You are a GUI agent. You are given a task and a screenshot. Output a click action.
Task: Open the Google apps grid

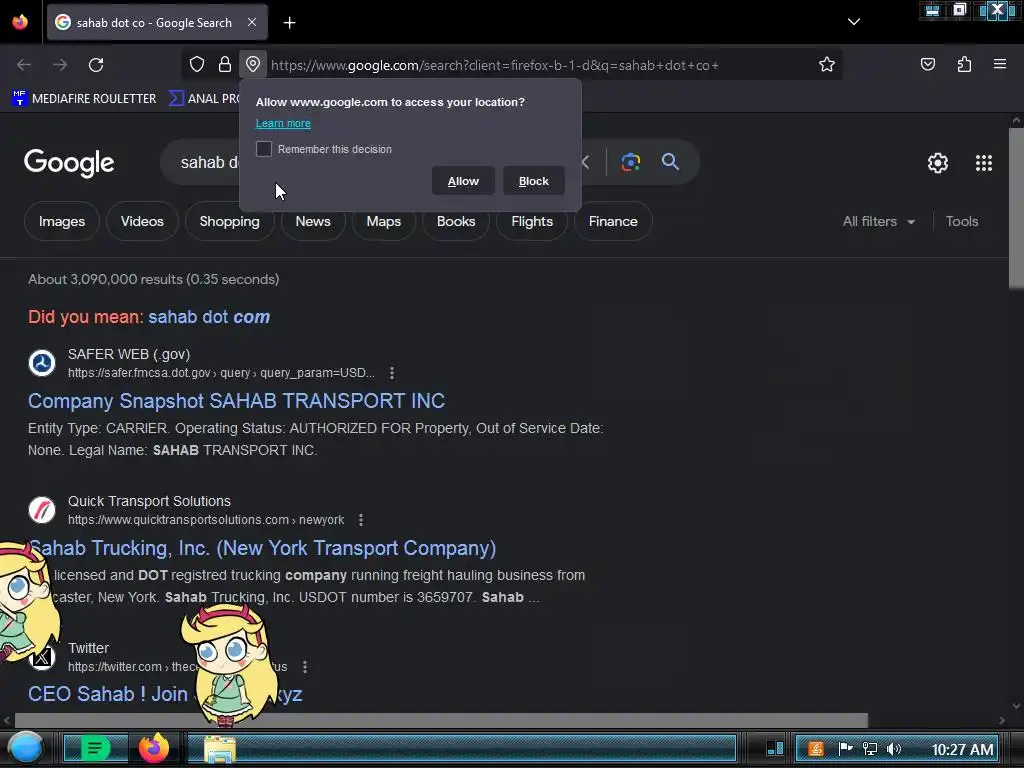click(984, 163)
